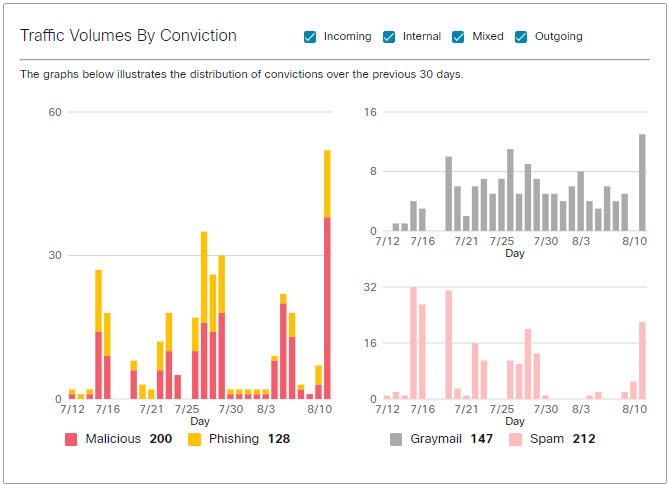Click the 7/21 axis label in Spam chart
The width and height of the screenshot is (669, 485).
pos(466,409)
